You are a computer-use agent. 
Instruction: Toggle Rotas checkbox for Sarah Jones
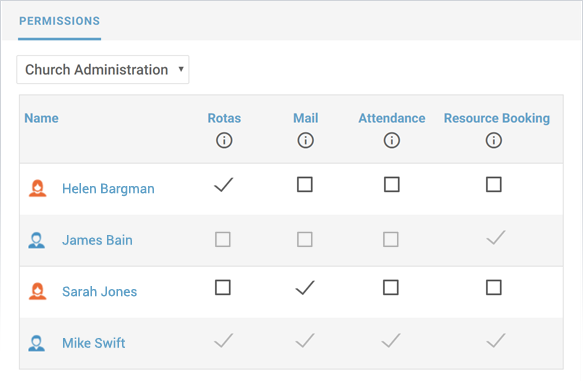tap(223, 287)
